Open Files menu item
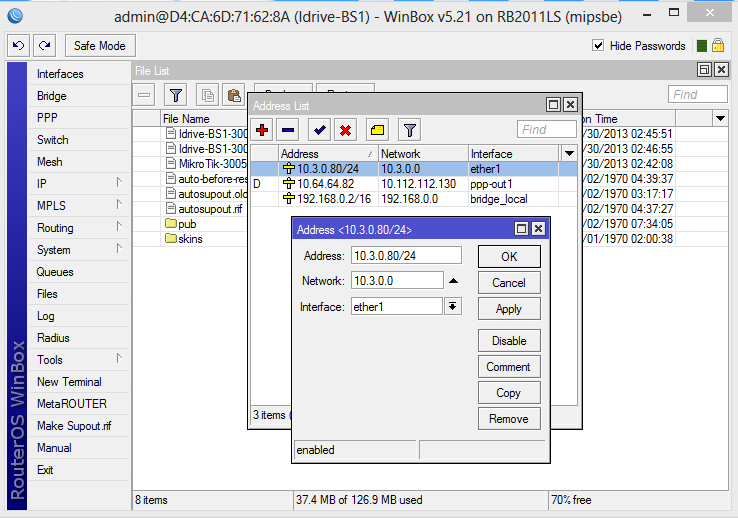The image size is (738, 518). click(79, 294)
